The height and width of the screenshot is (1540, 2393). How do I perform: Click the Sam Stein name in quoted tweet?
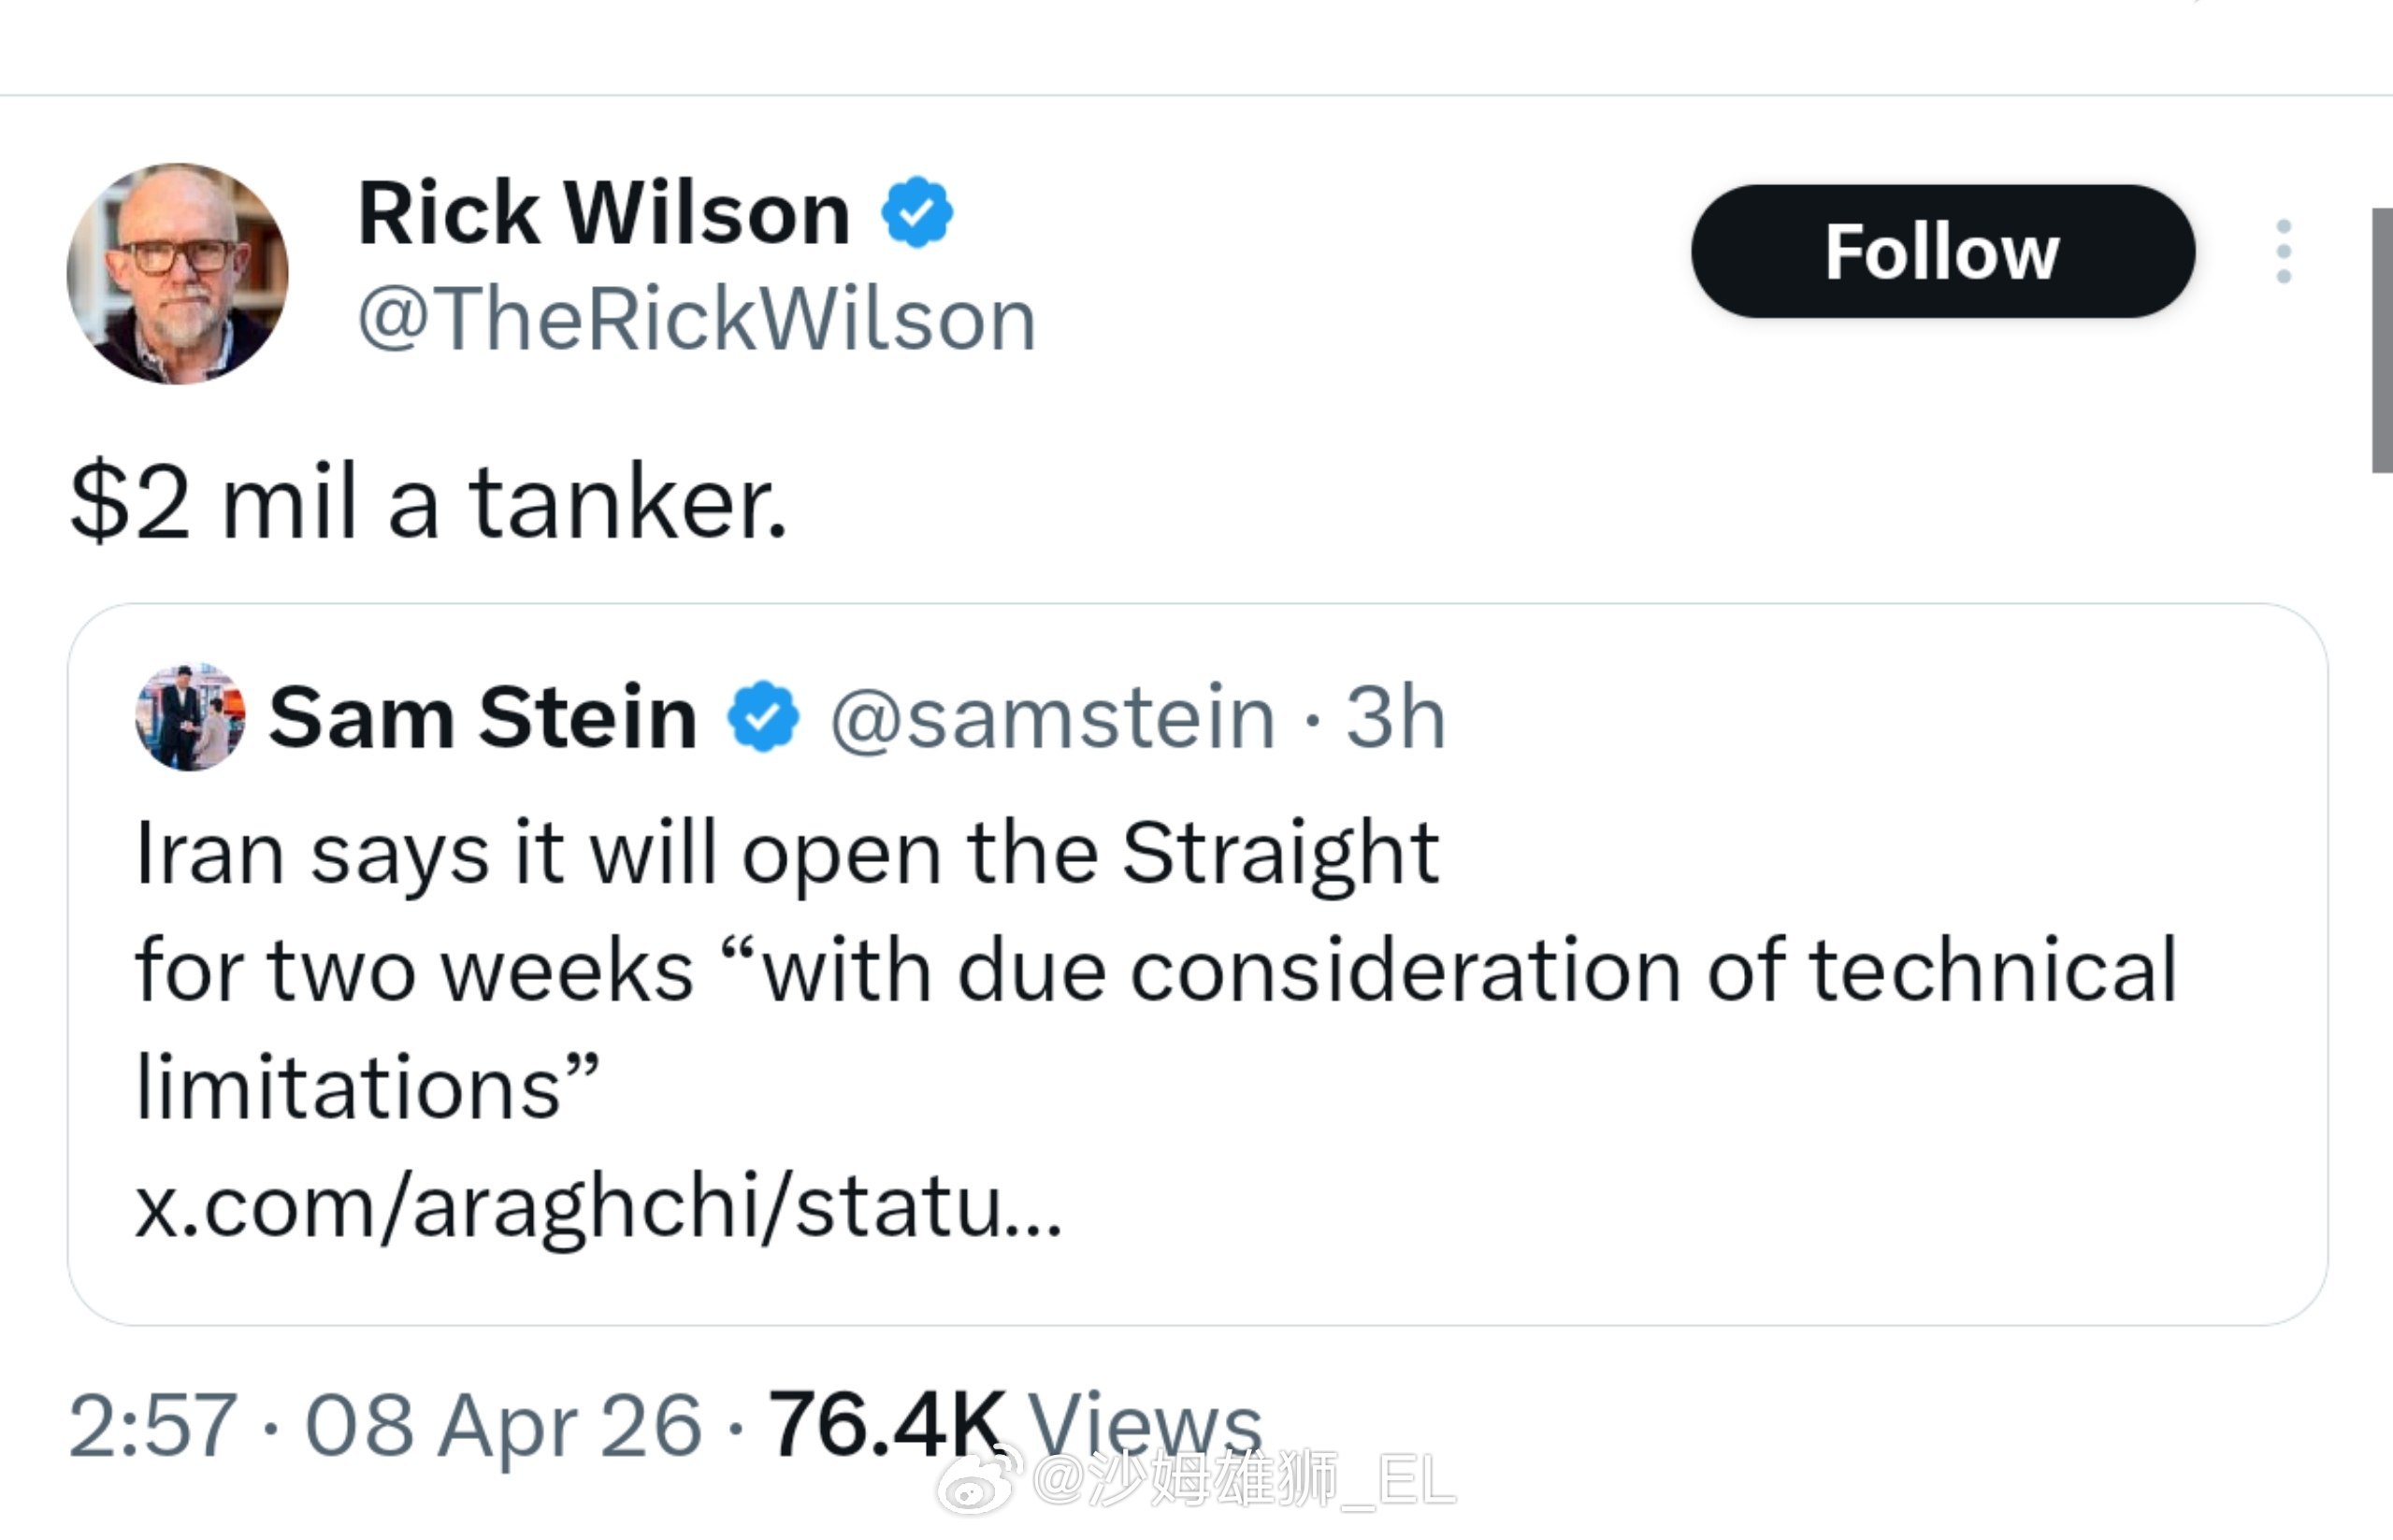[483, 717]
